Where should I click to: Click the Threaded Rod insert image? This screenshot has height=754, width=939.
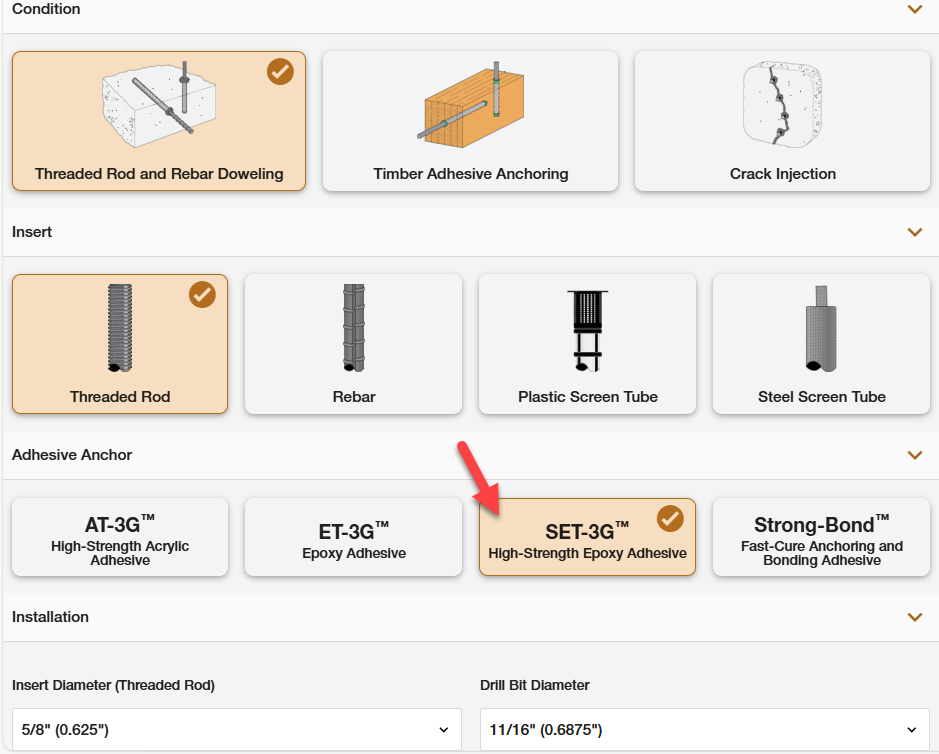120,329
